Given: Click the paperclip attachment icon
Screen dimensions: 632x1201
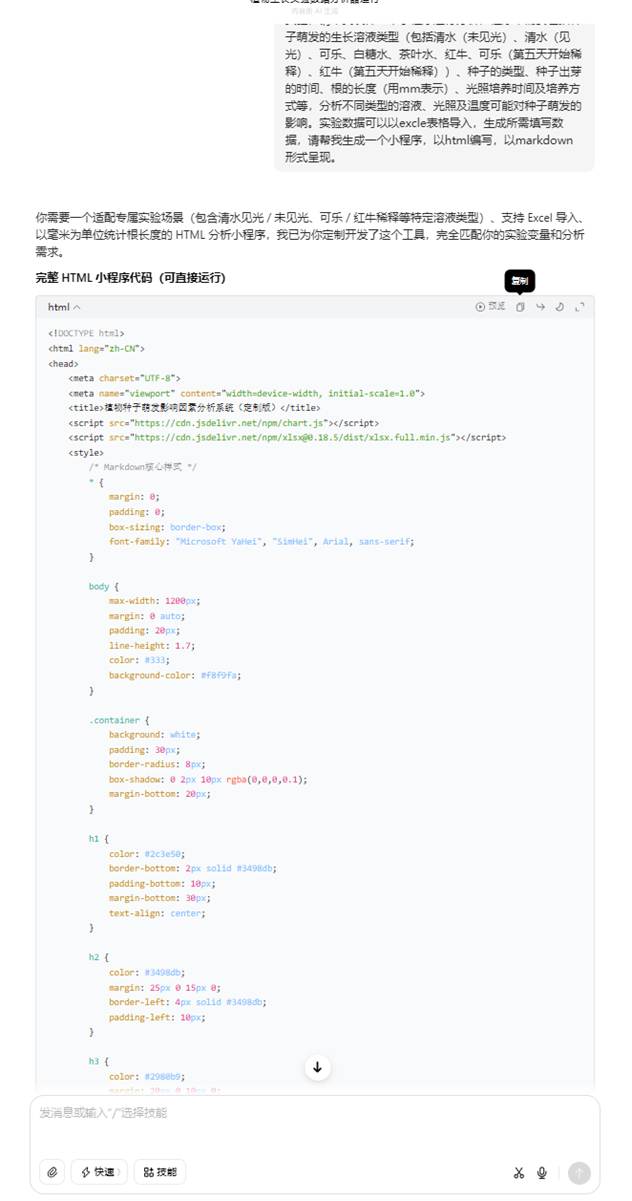Looking at the screenshot, I should 52,1172.
